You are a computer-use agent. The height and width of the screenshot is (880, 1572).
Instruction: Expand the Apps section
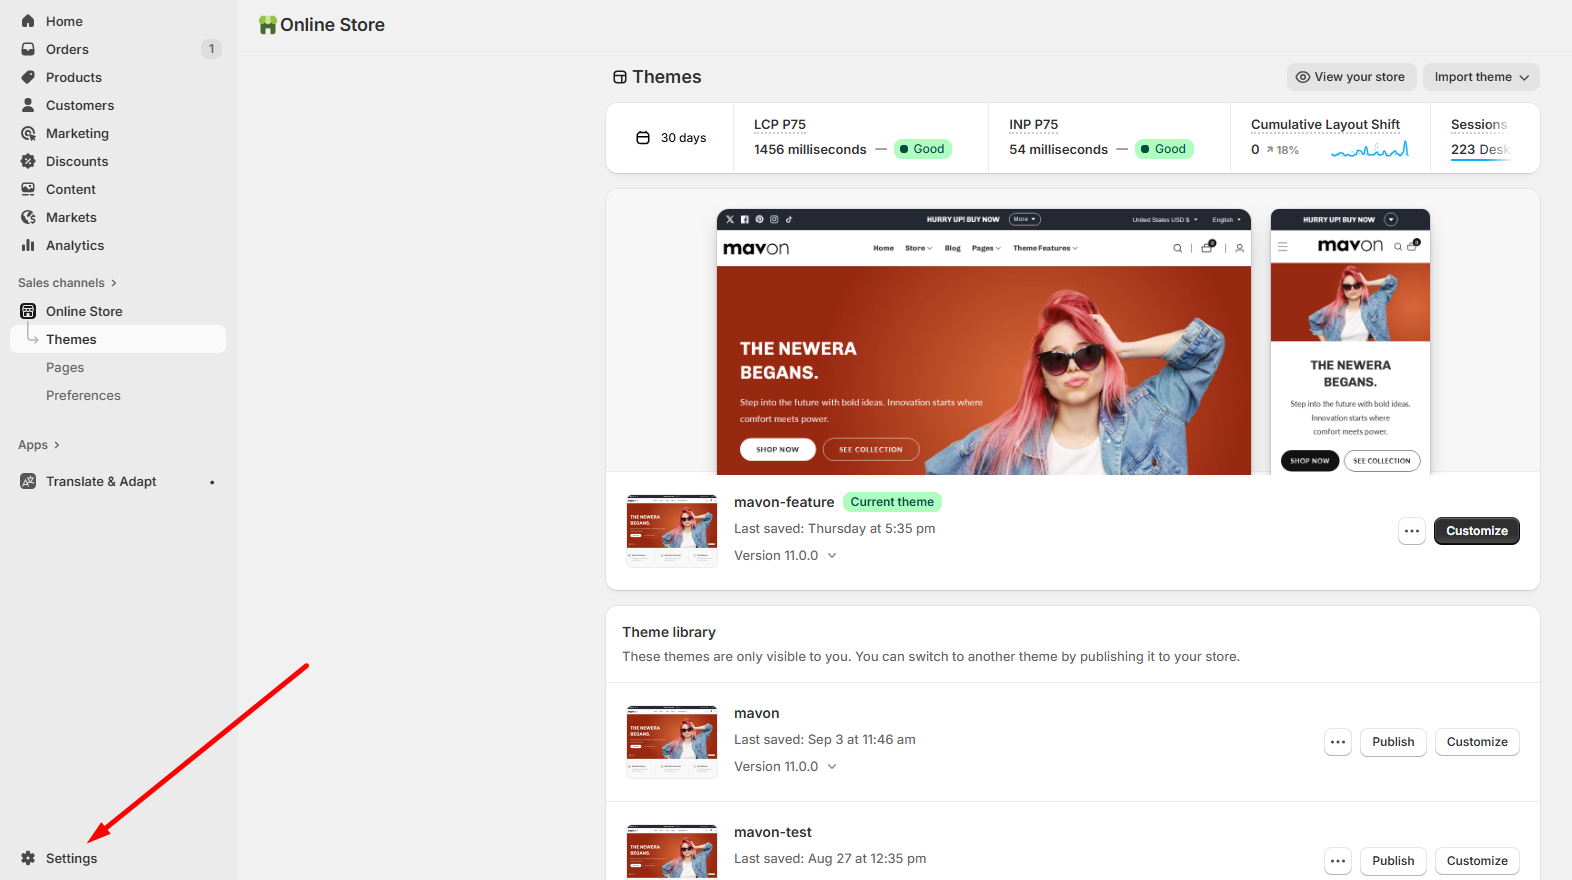click(39, 445)
